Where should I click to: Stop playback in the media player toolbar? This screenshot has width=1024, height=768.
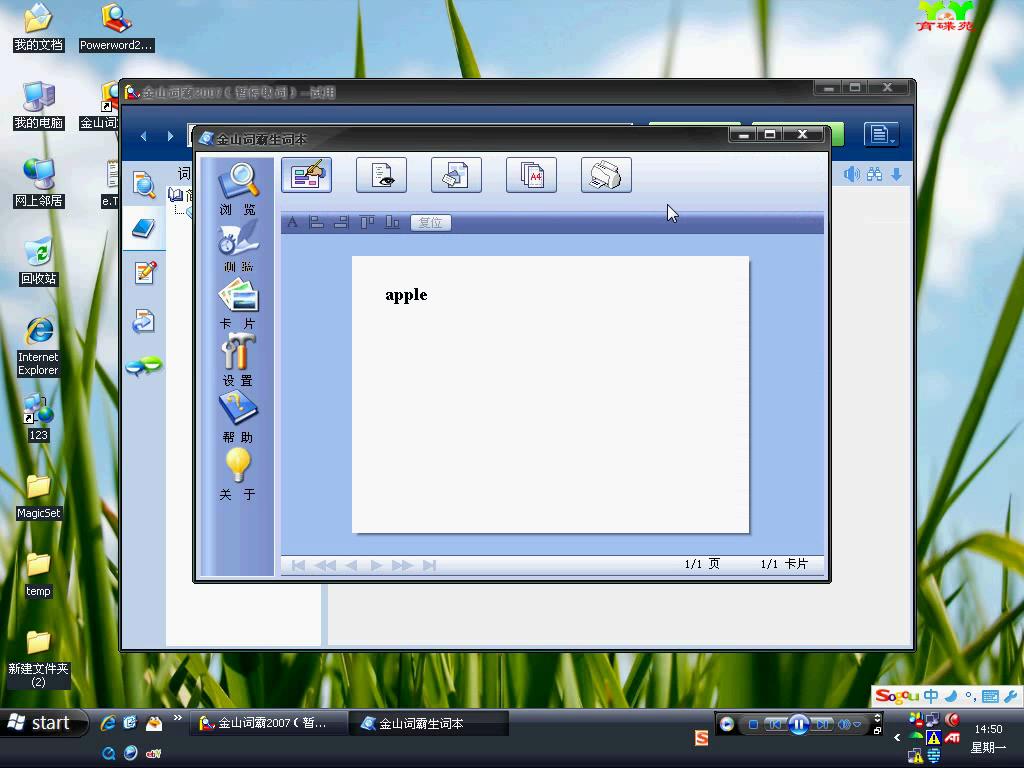click(x=753, y=724)
